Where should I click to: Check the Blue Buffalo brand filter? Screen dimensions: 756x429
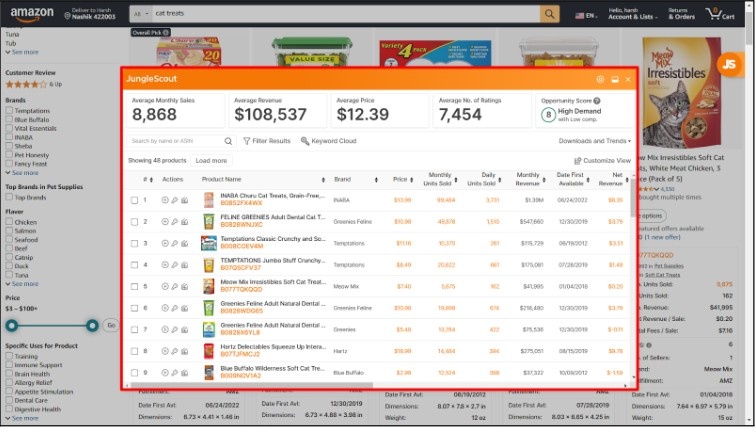pos(9,119)
